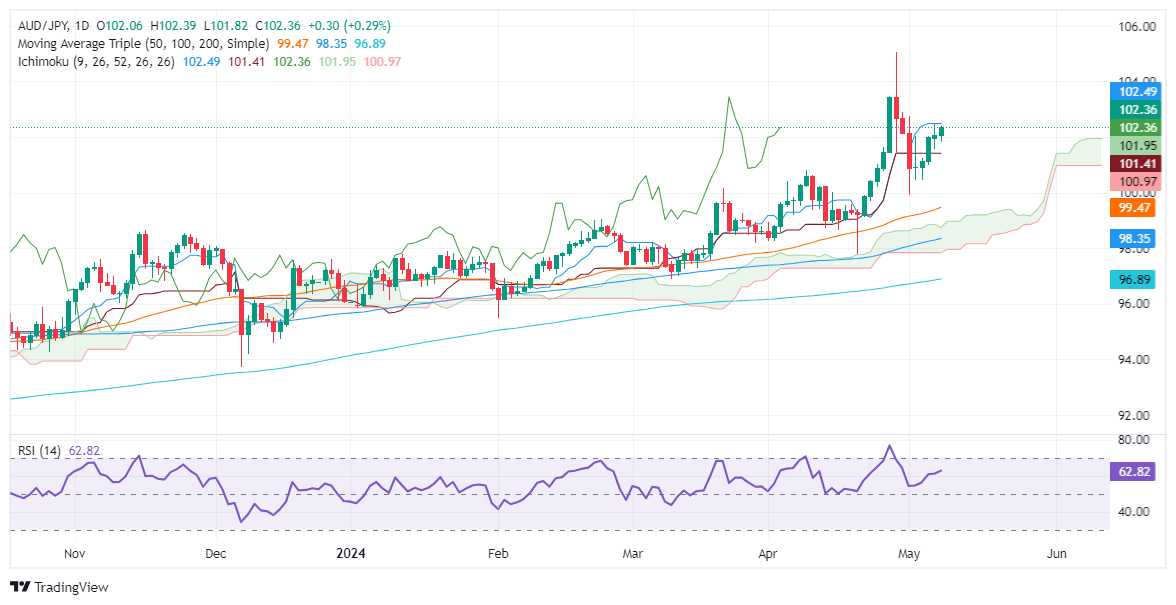
Task: Click the 106.00 price axis label
Action: coord(1136,27)
